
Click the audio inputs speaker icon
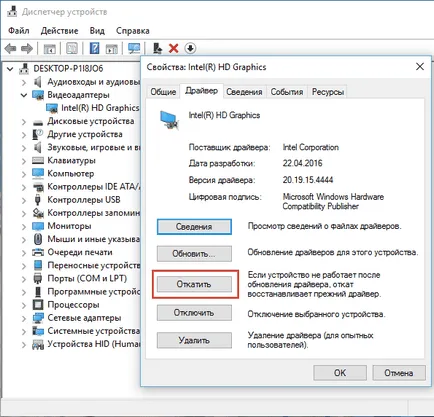(x=38, y=82)
